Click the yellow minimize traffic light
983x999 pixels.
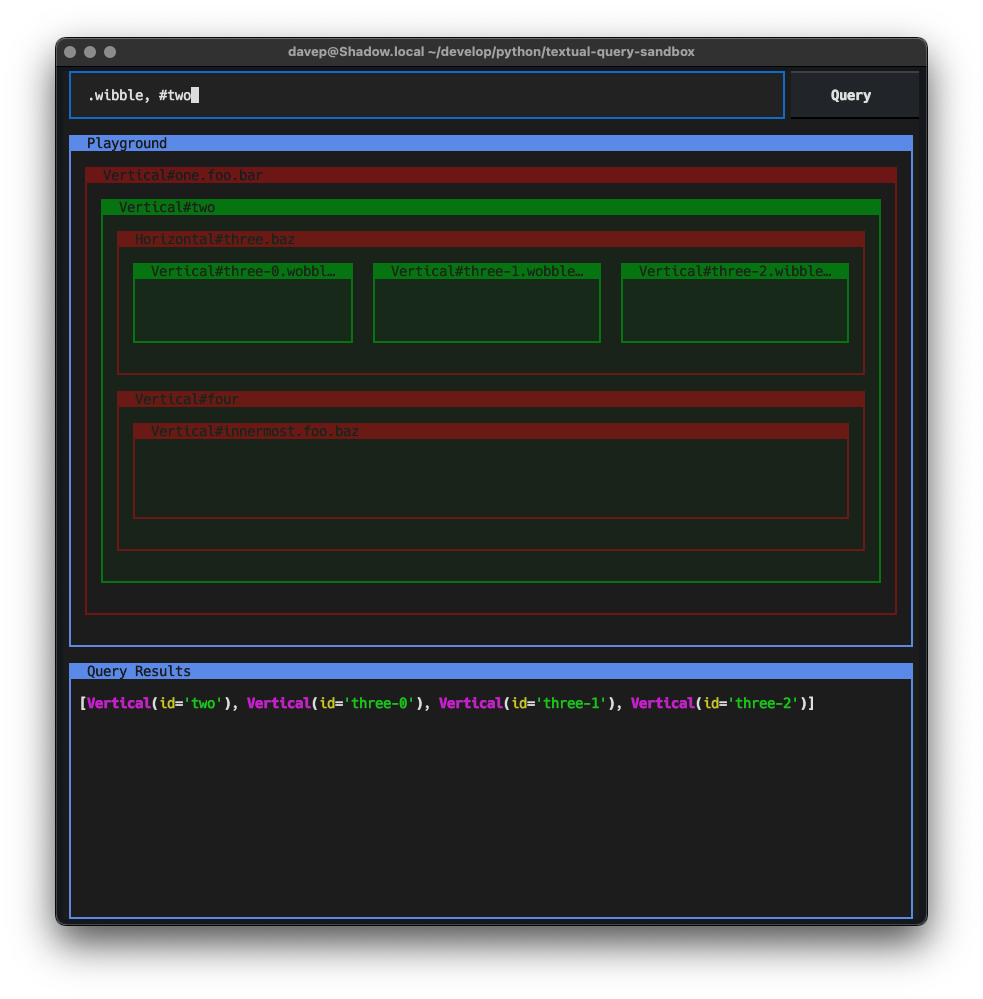tap(89, 51)
